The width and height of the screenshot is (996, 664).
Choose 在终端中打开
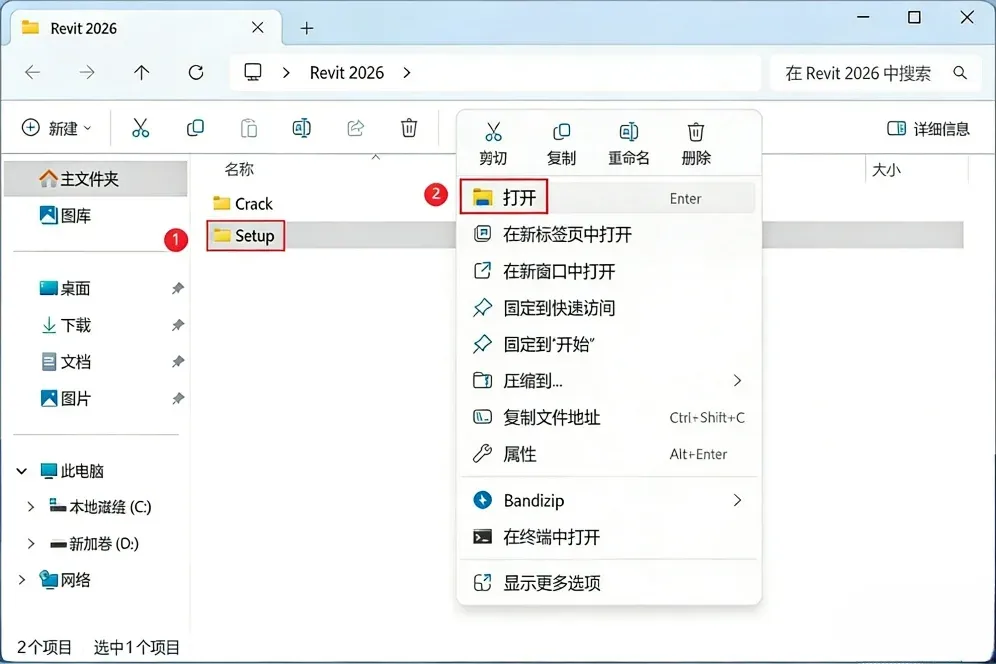point(608,538)
